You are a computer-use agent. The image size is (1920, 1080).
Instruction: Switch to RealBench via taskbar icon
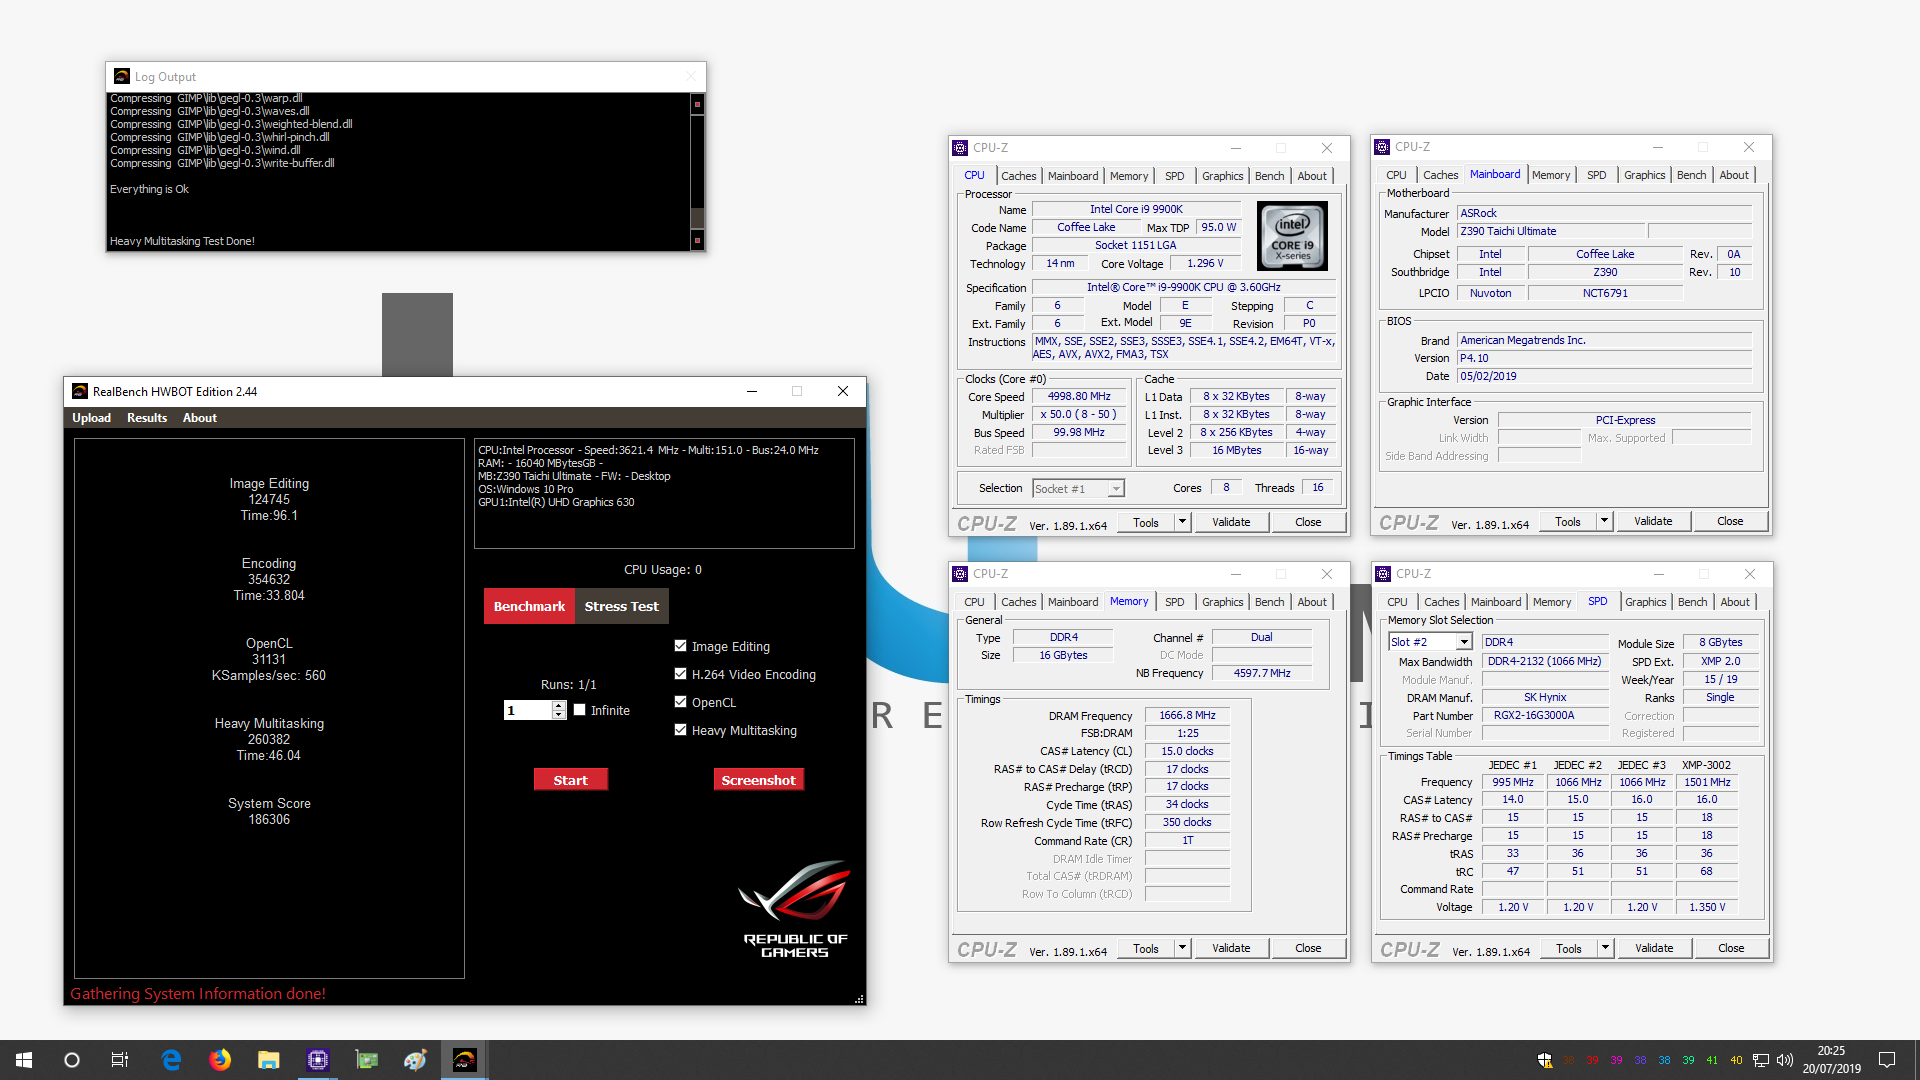click(465, 1060)
